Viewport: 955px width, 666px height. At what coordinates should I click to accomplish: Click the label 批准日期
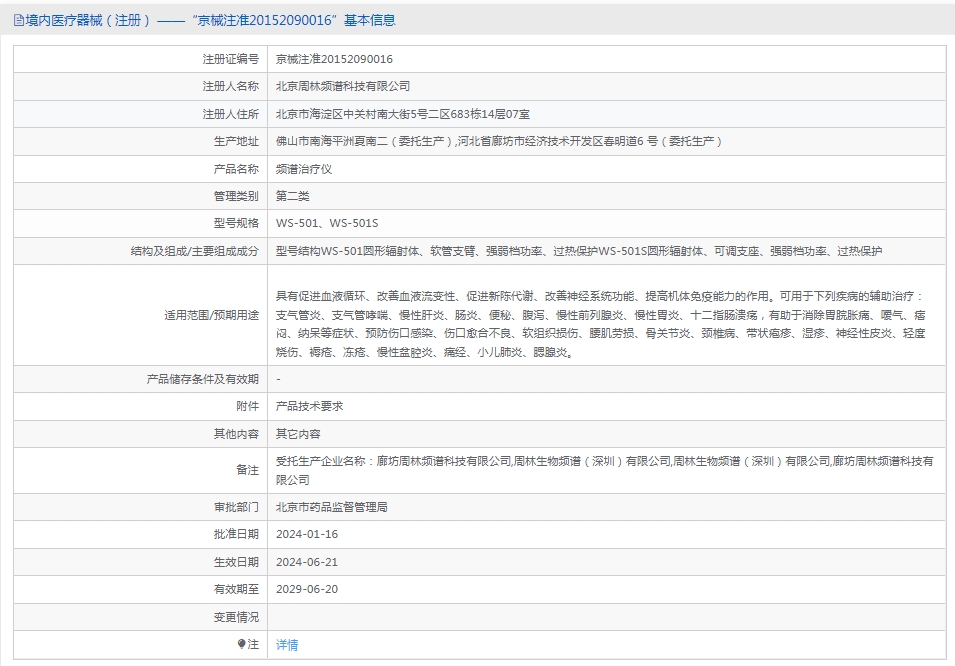tap(236, 534)
